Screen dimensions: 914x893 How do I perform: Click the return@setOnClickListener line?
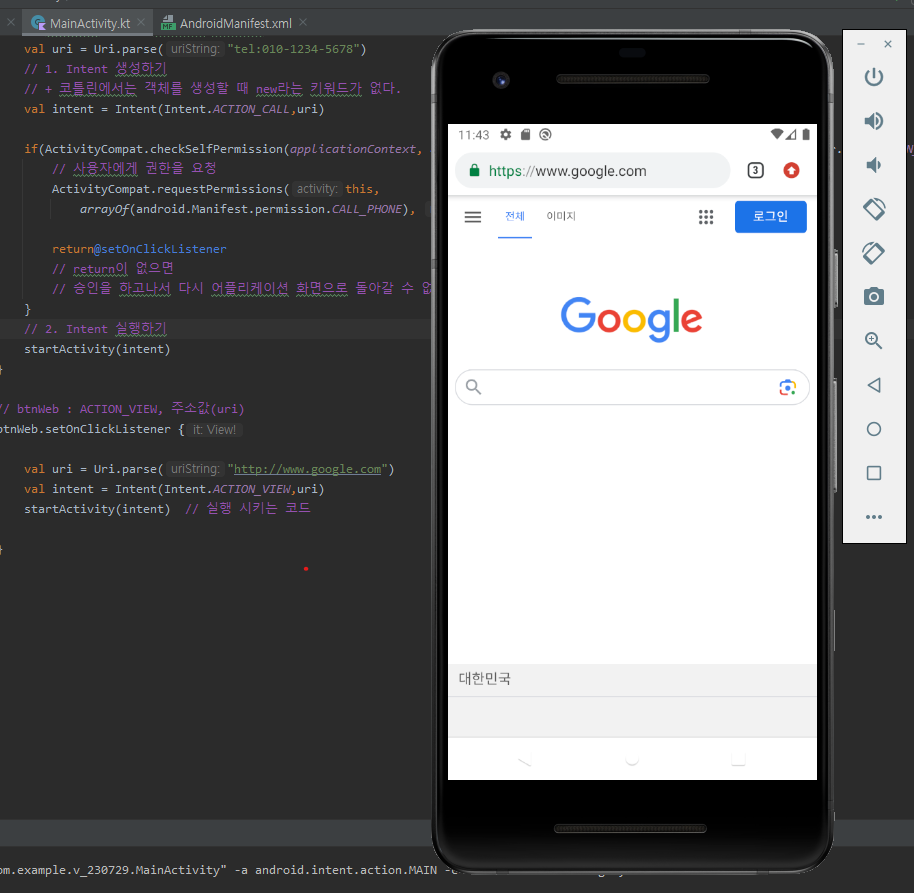(x=139, y=249)
